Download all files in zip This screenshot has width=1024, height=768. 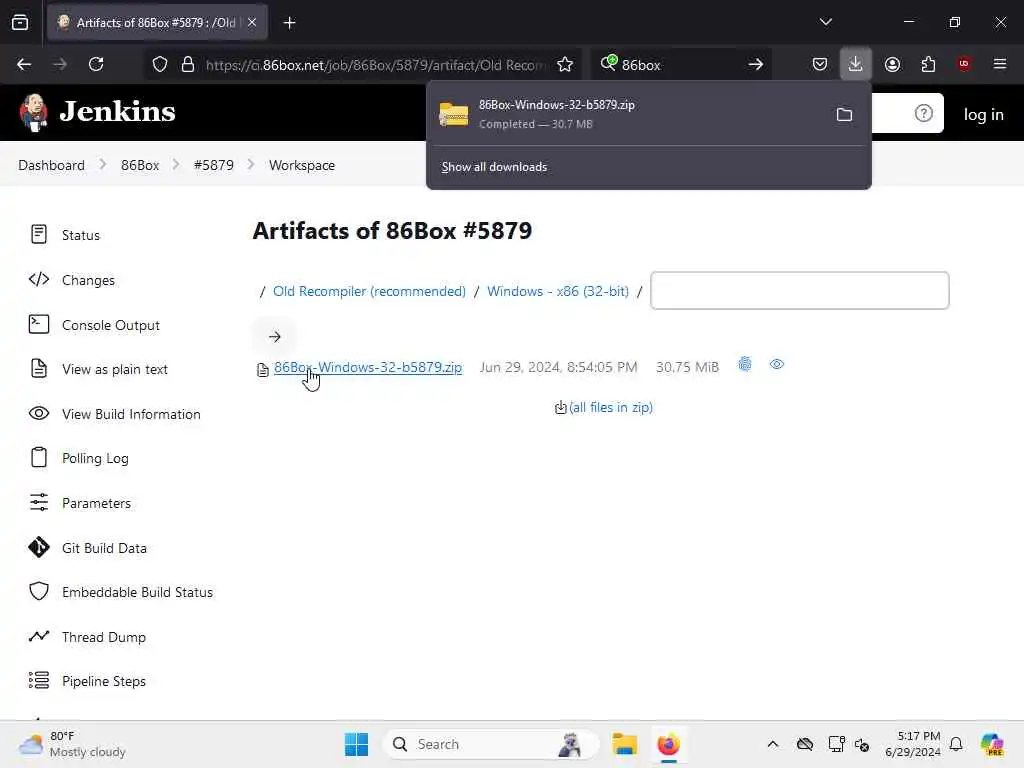tap(611, 408)
